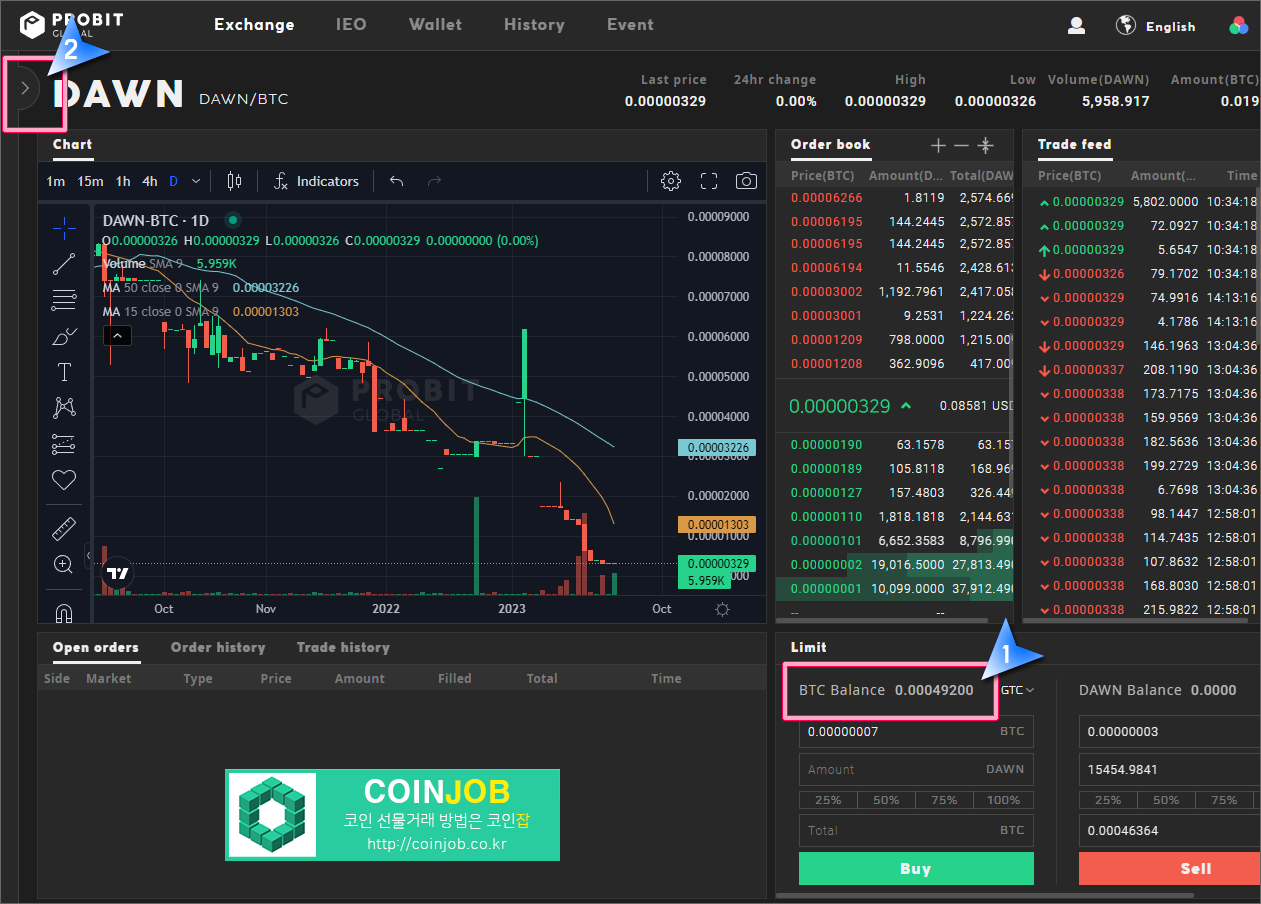
Task: Click the red Sell button
Action: tap(1170, 869)
